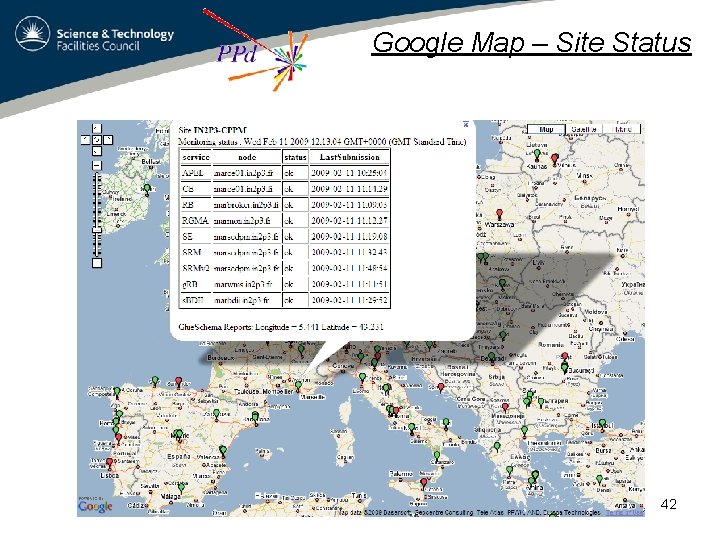Click the node cell in the APEL row

[247, 173]
